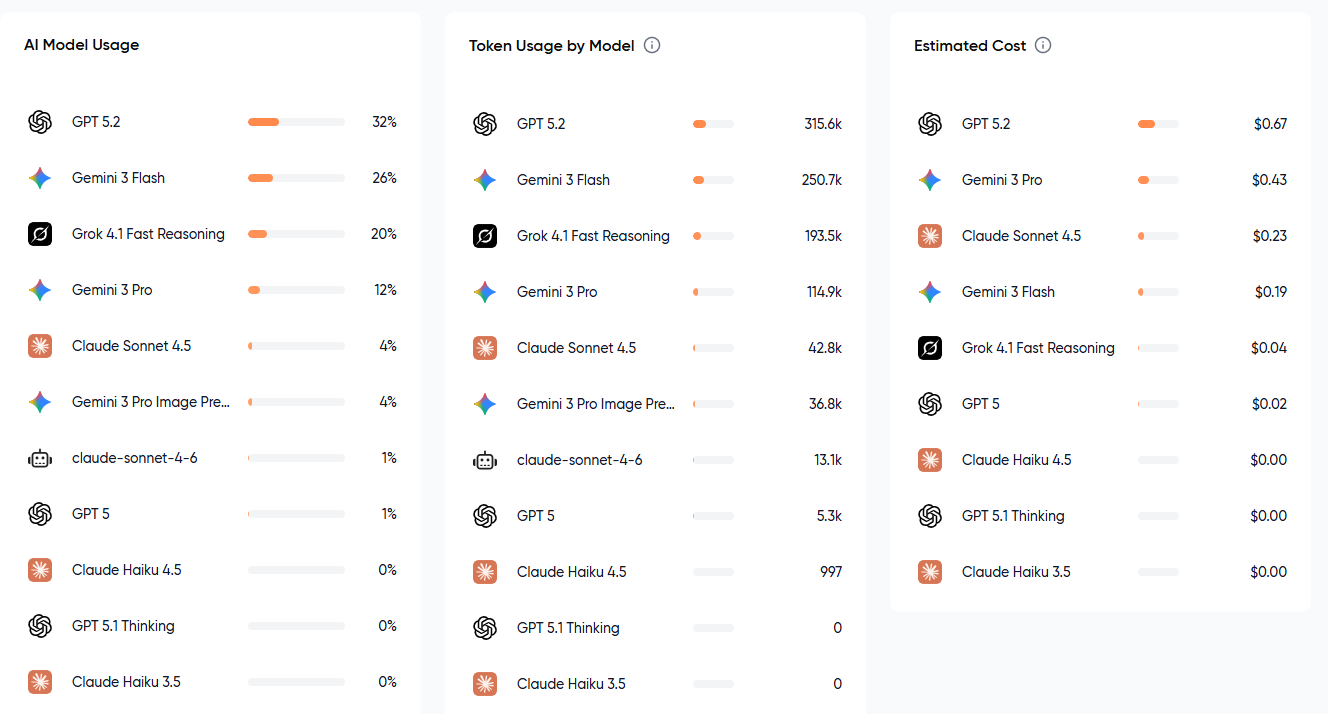Click the robot icon for claude-sonnet-4-6 in Token Usage
1328x714 pixels.
(x=485, y=460)
